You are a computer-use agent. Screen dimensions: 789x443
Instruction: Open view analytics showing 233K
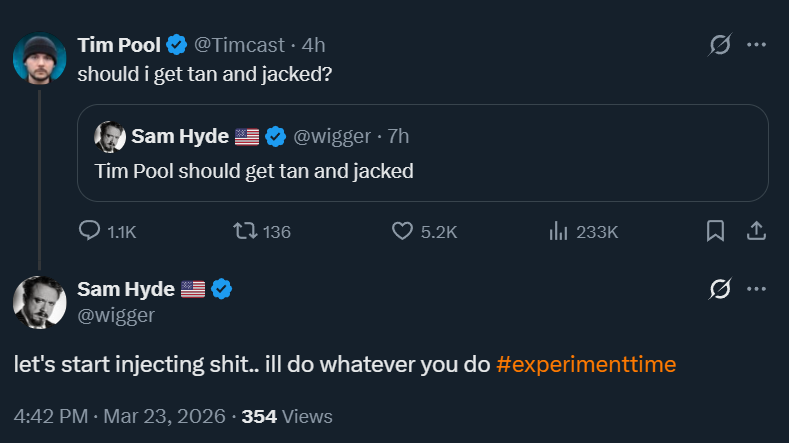tap(559, 231)
